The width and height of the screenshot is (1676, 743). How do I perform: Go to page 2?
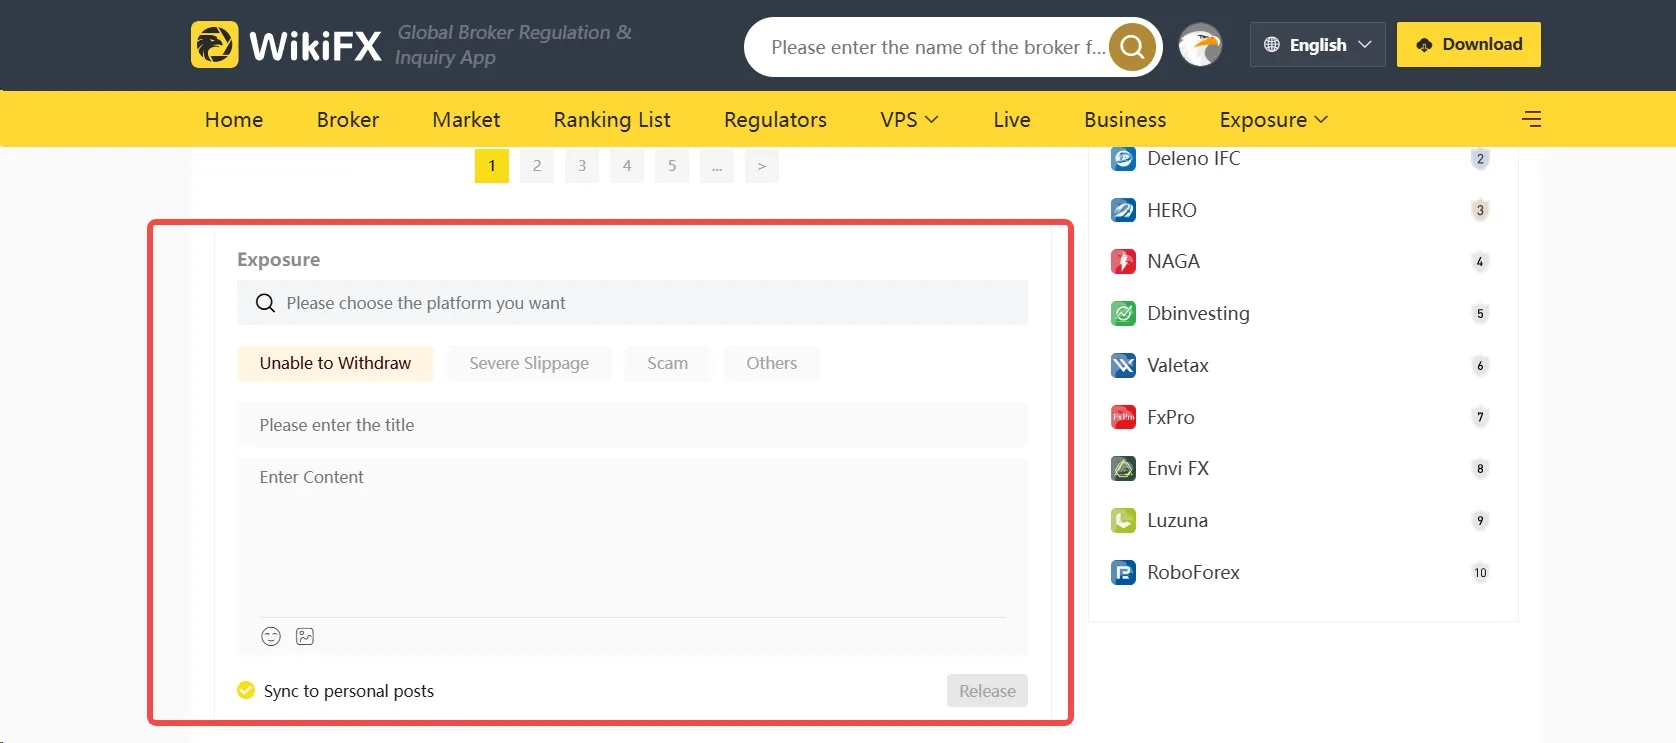tap(537, 166)
